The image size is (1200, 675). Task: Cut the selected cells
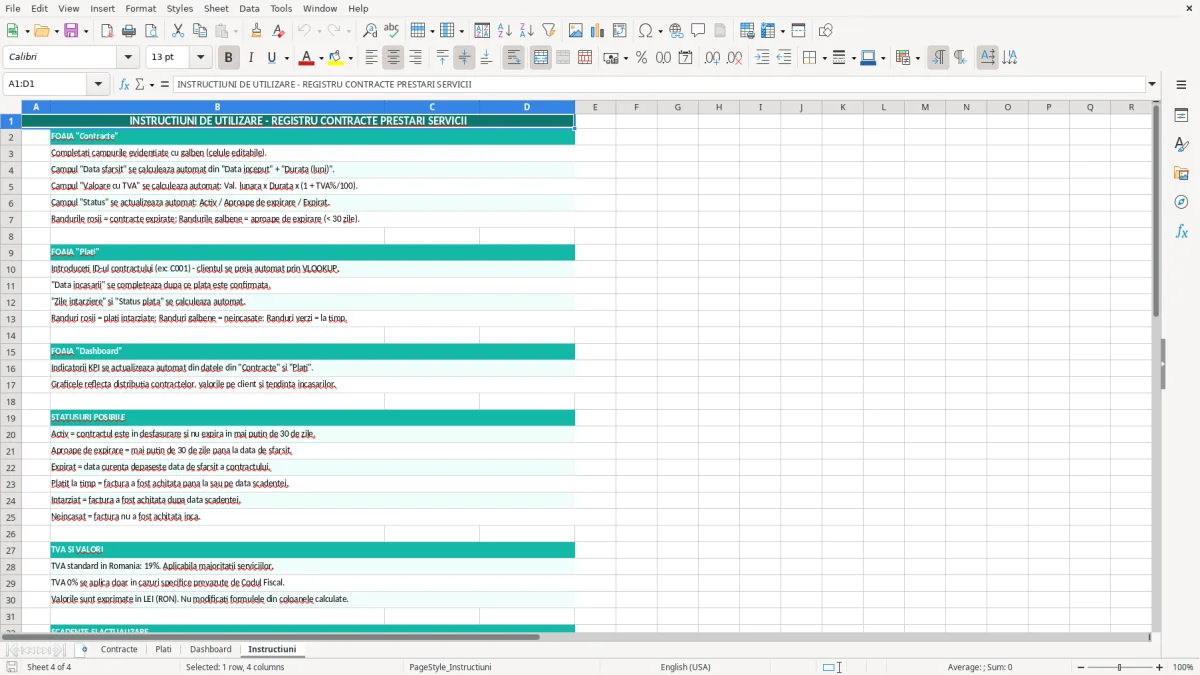point(178,31)
